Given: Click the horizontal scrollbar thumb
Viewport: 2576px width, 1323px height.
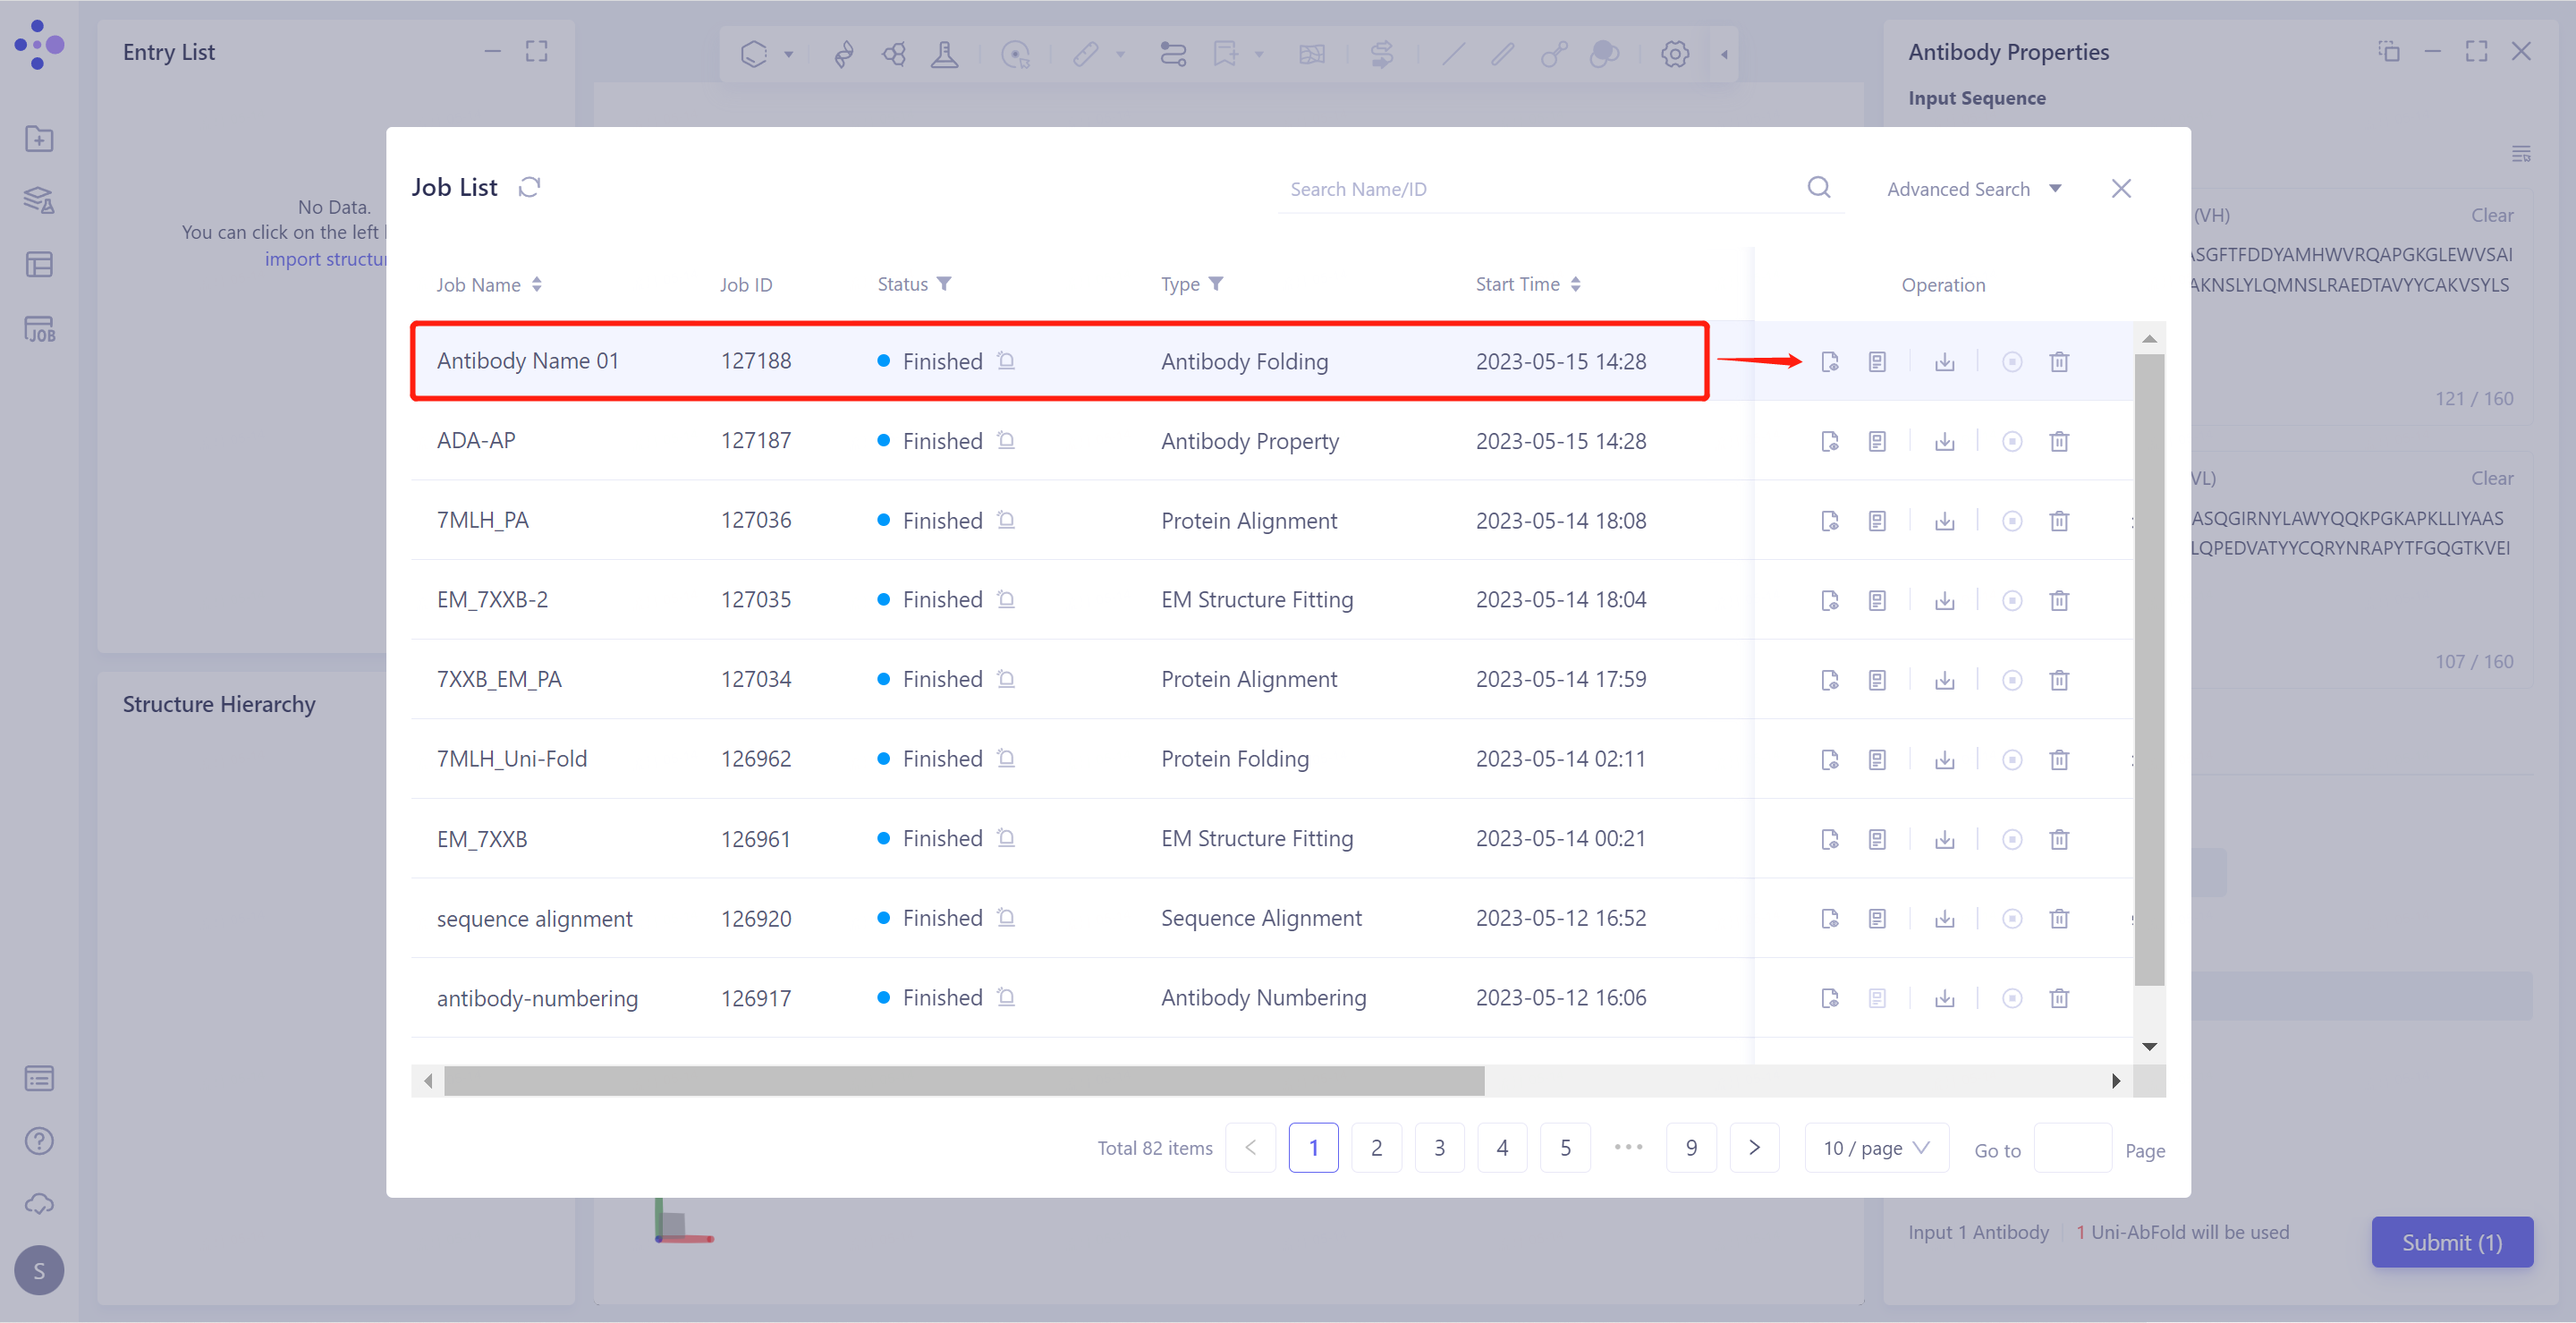Looking at the screenshot, I should (963, 1080).
